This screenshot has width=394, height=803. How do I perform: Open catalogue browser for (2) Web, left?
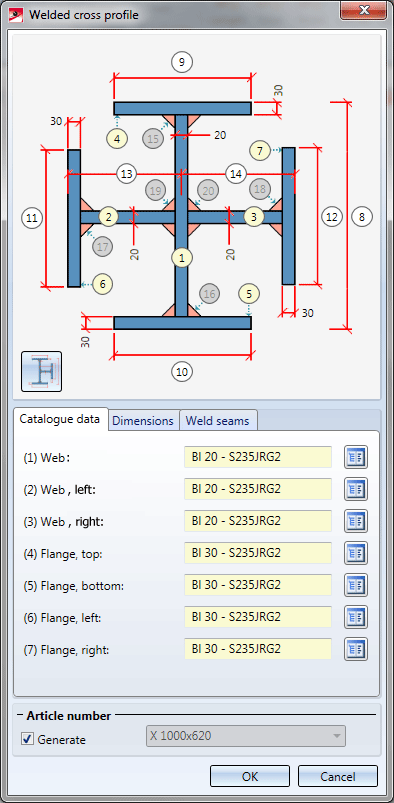click(356, 489)
